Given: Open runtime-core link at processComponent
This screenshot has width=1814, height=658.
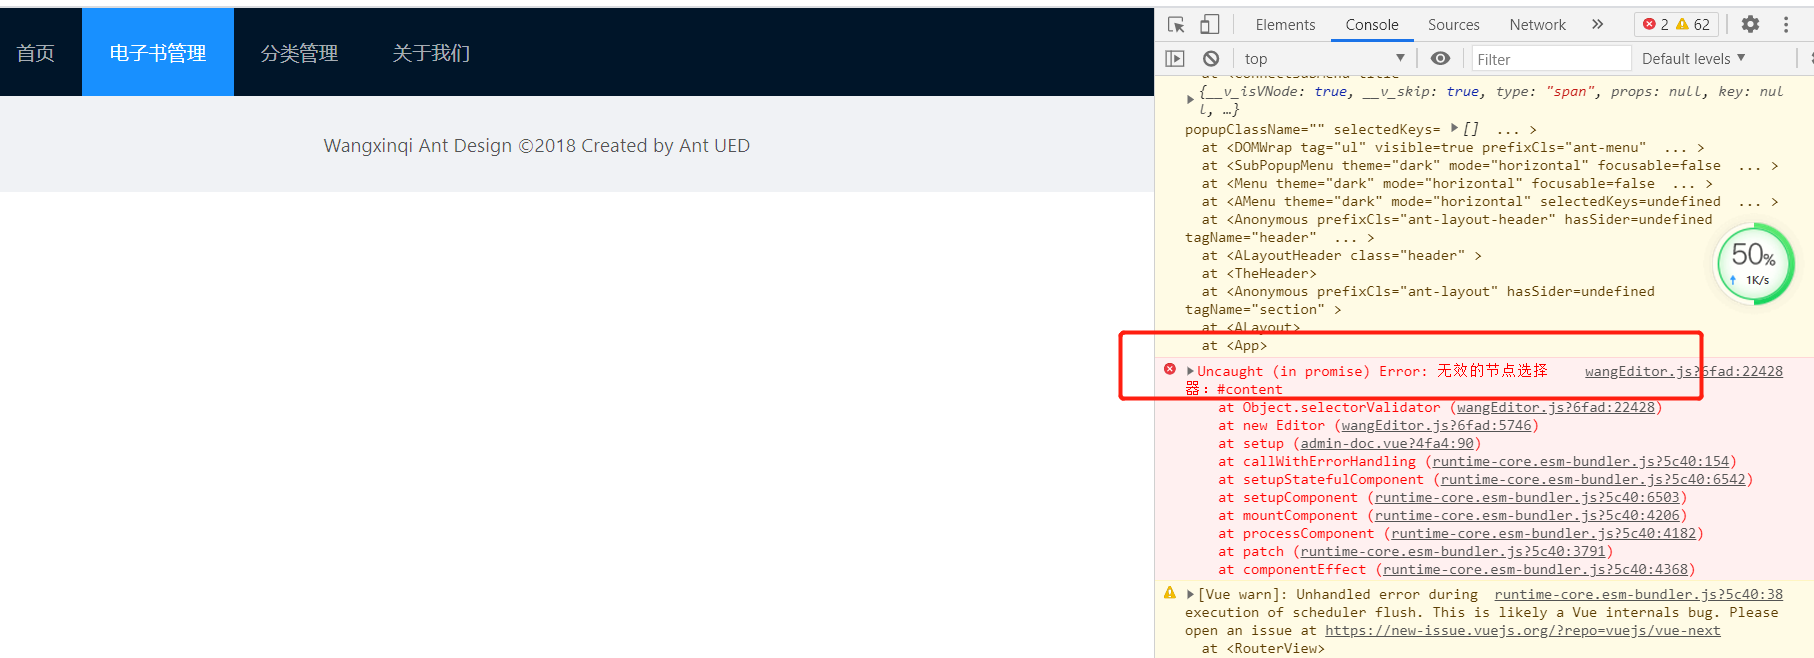Looking at the screenshot, I should coord(1543,533).
